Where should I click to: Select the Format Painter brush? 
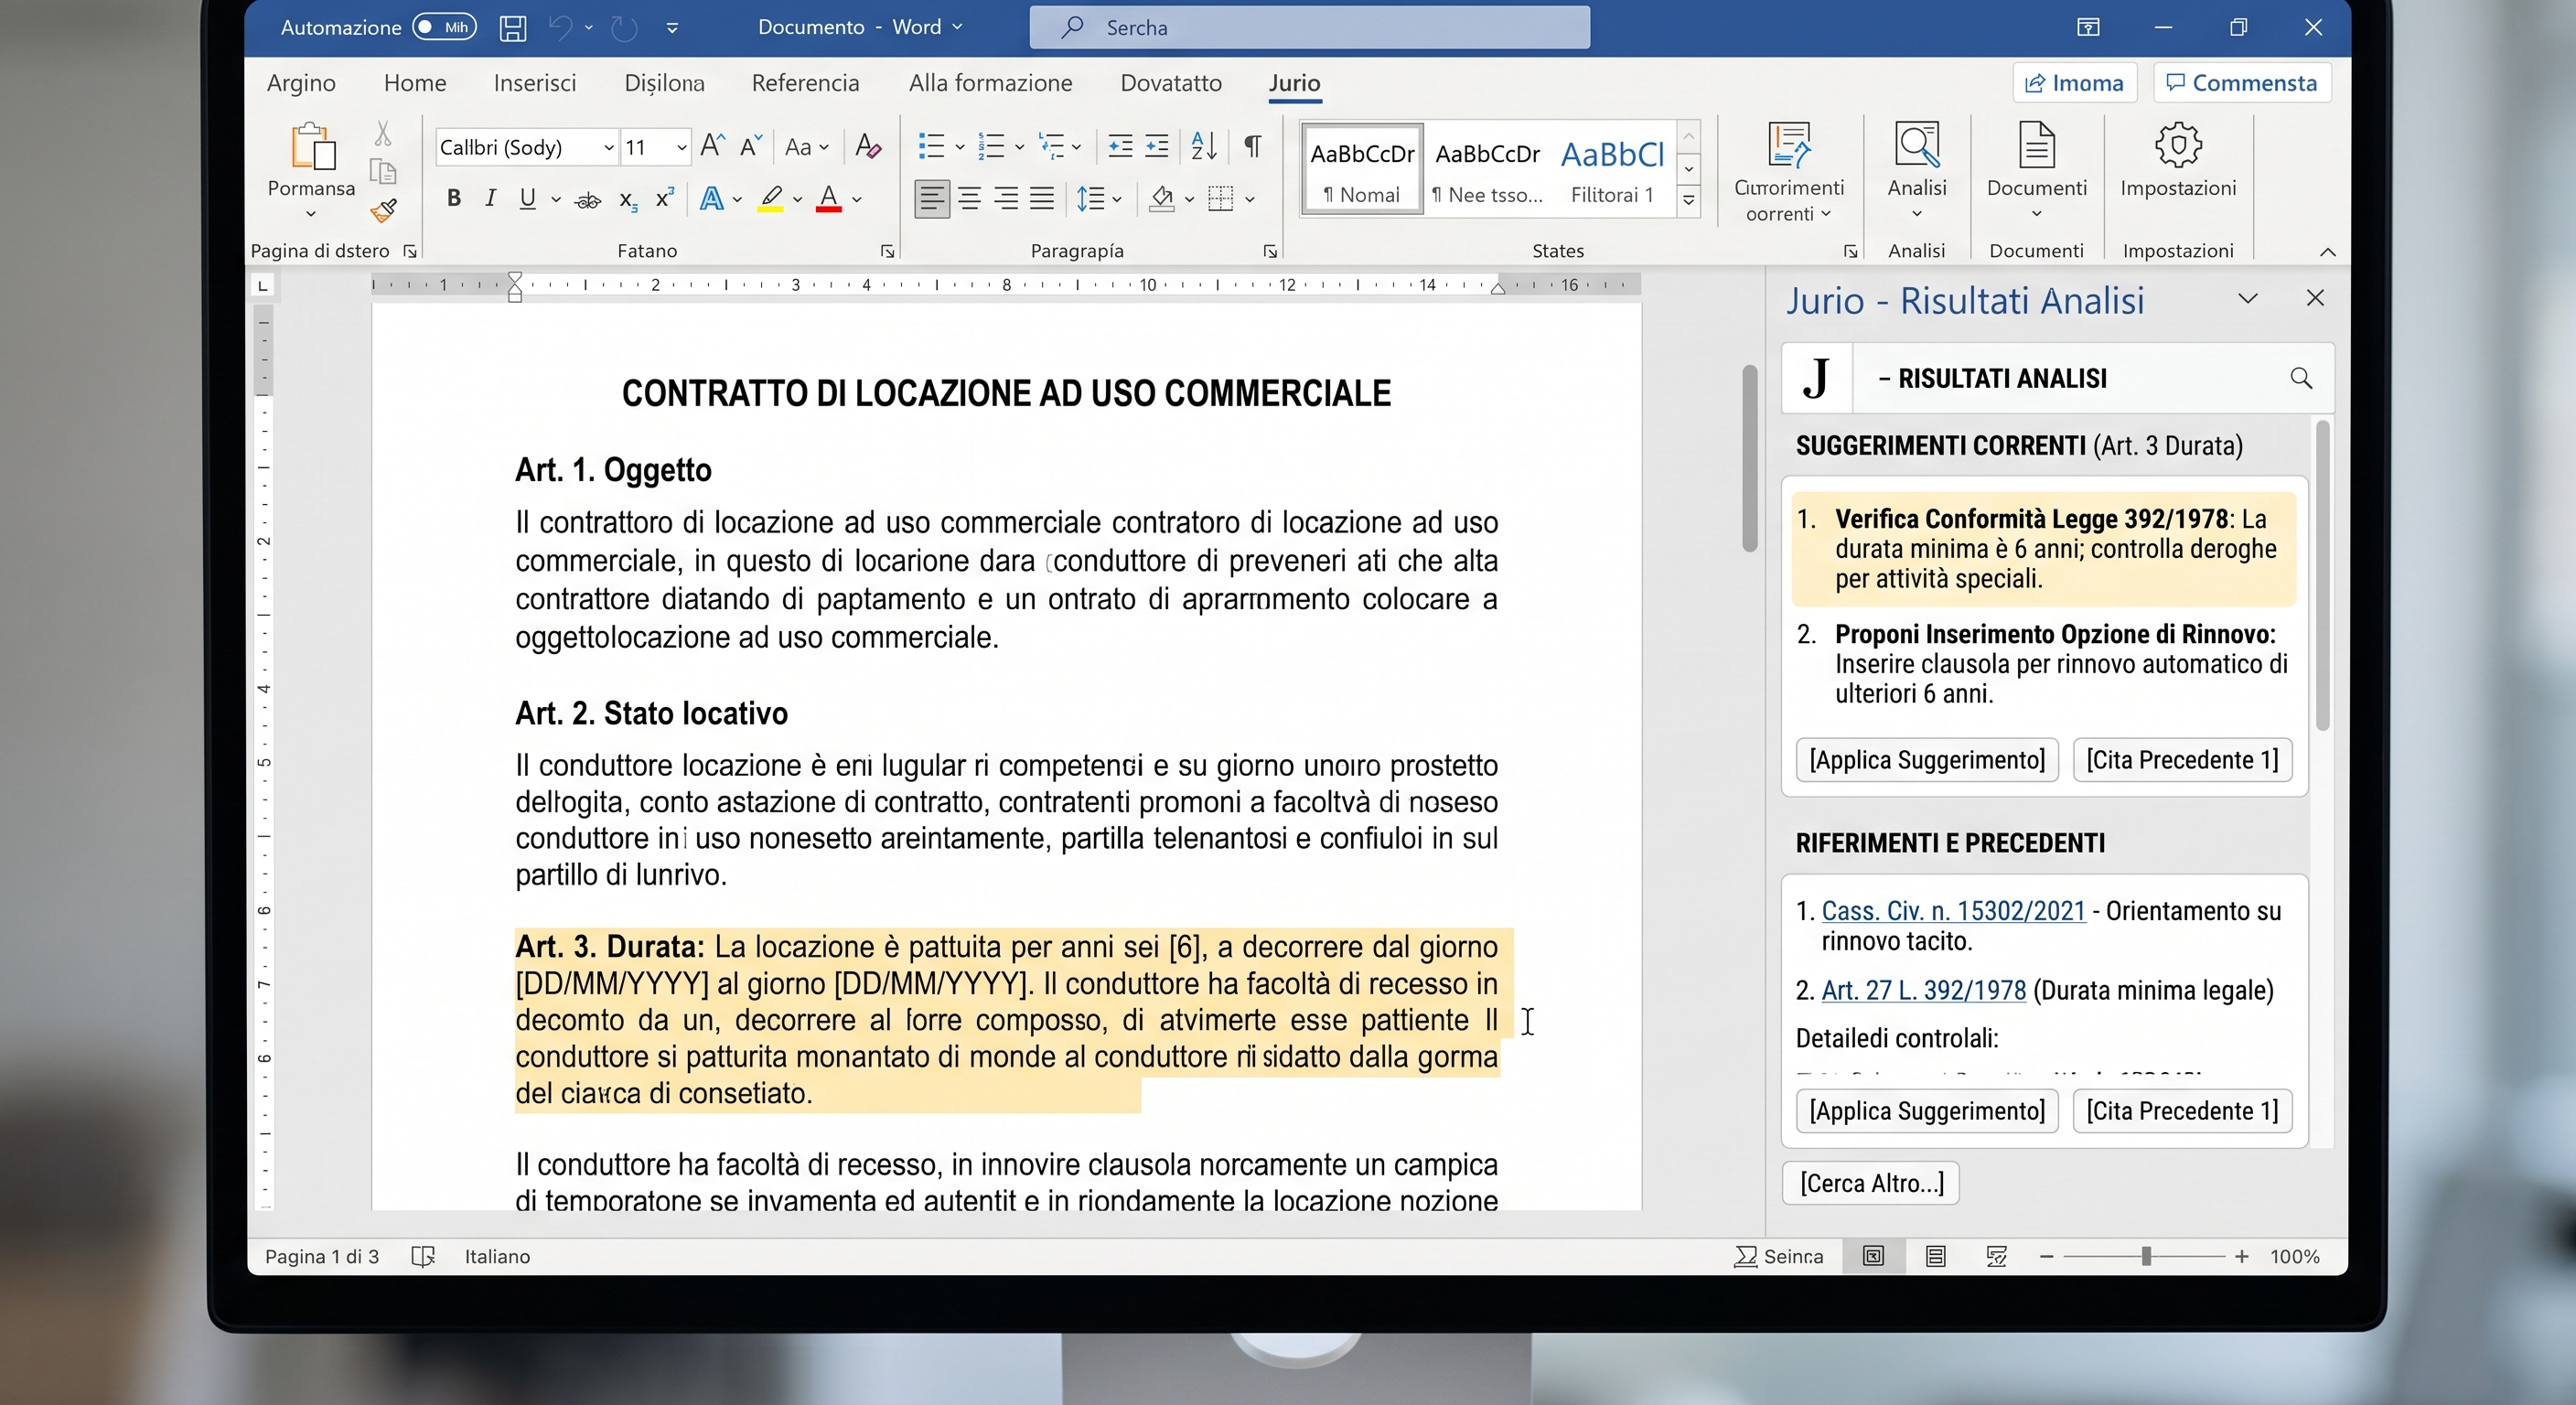click(383, 210)
